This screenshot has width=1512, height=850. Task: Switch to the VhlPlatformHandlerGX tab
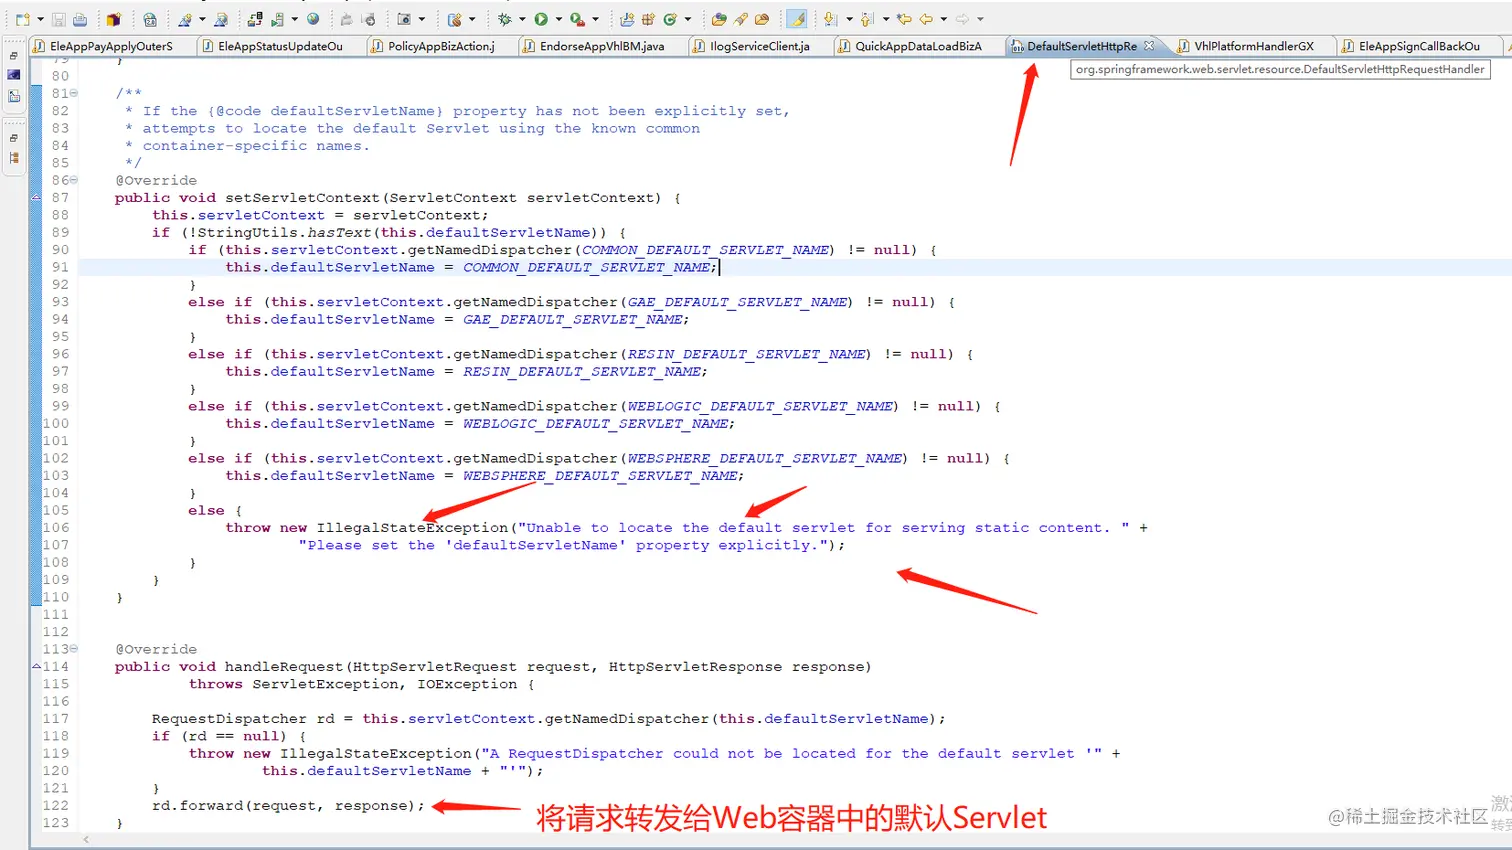coord(1252,45)
